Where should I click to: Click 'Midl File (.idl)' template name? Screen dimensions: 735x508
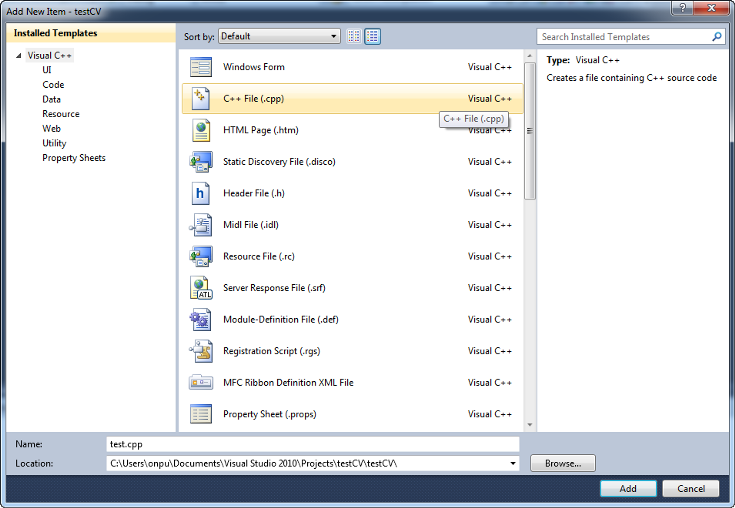point(251,224)
